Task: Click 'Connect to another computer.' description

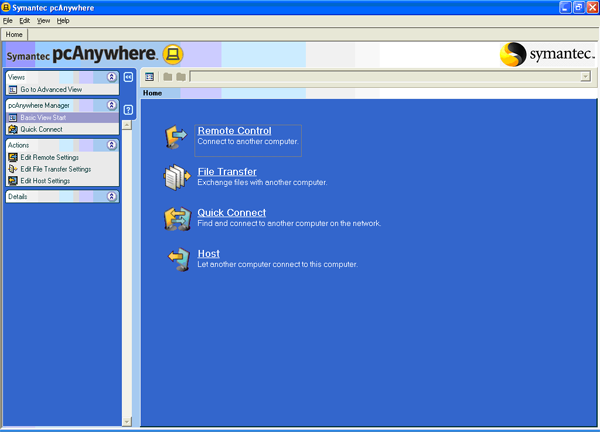Action: (248, 142)
